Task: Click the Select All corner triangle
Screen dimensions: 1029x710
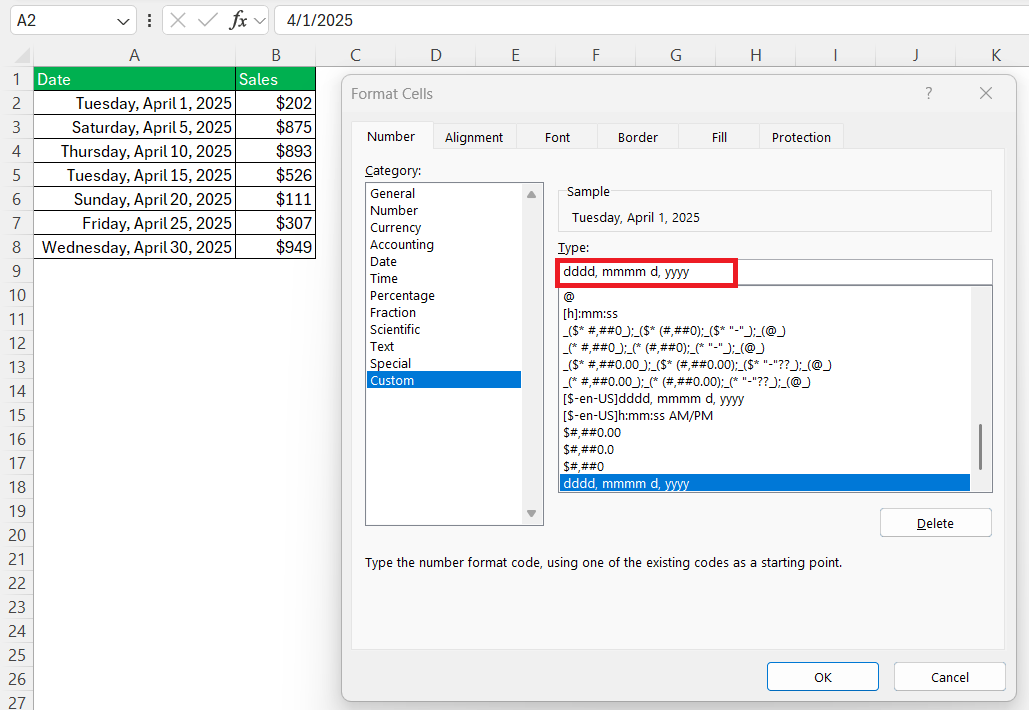Action: (x=22, y=55)
